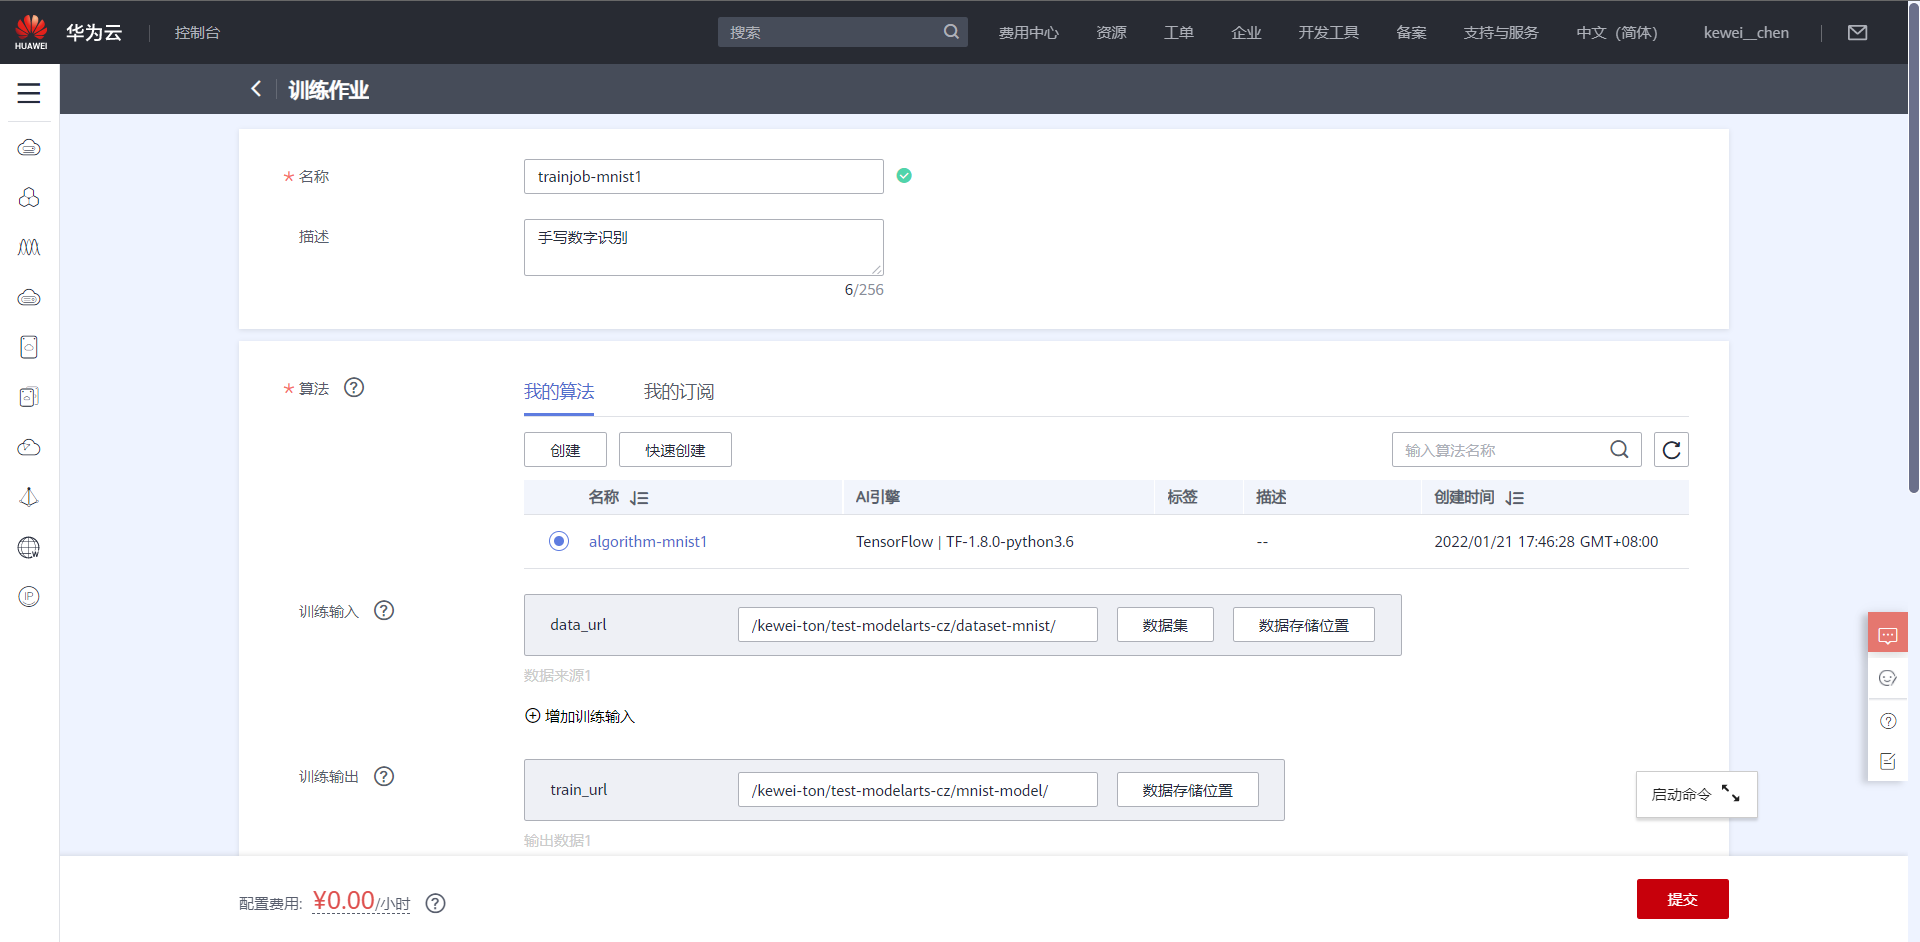Viewport: 1920px width, 942px height.
Task: Open 备案 menu
Action: click(x=1411, y=32)
